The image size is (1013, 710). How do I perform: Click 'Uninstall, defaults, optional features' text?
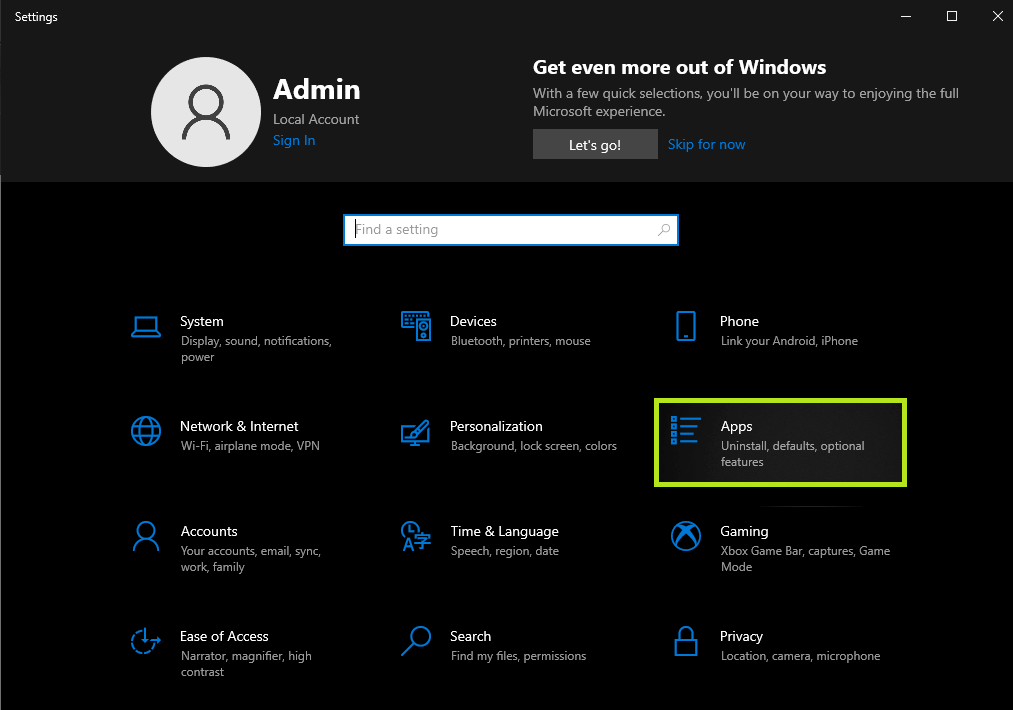coord(792,454)
